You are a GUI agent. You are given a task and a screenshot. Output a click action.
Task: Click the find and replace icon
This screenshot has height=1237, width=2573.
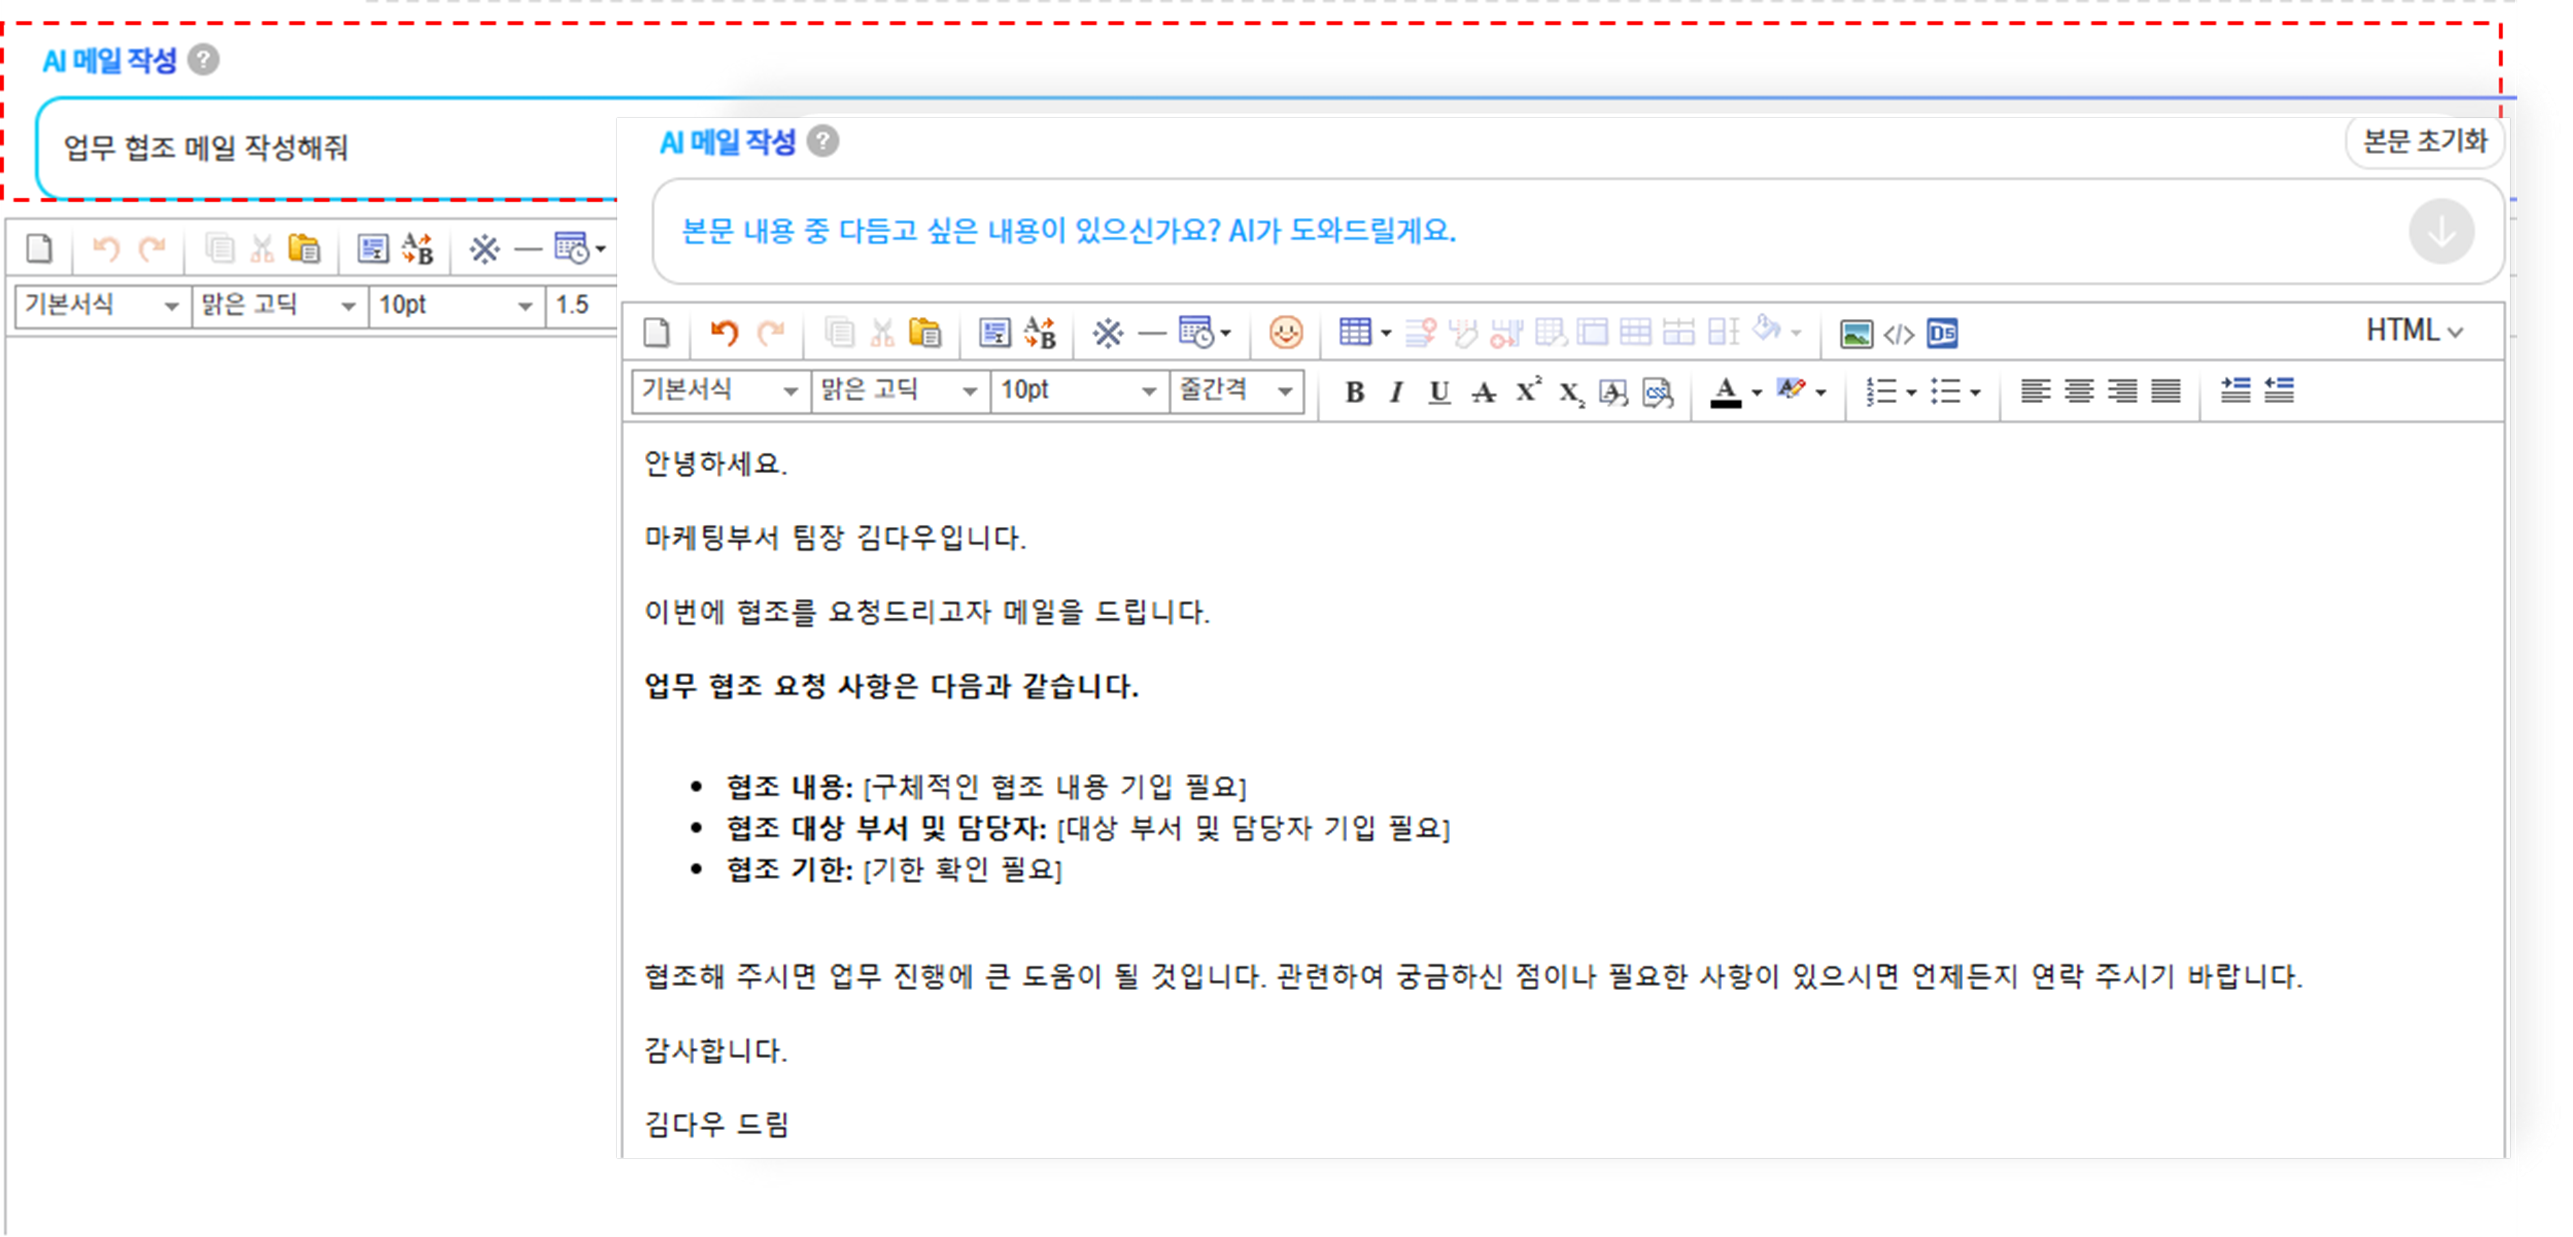(x=1040, y=332)
